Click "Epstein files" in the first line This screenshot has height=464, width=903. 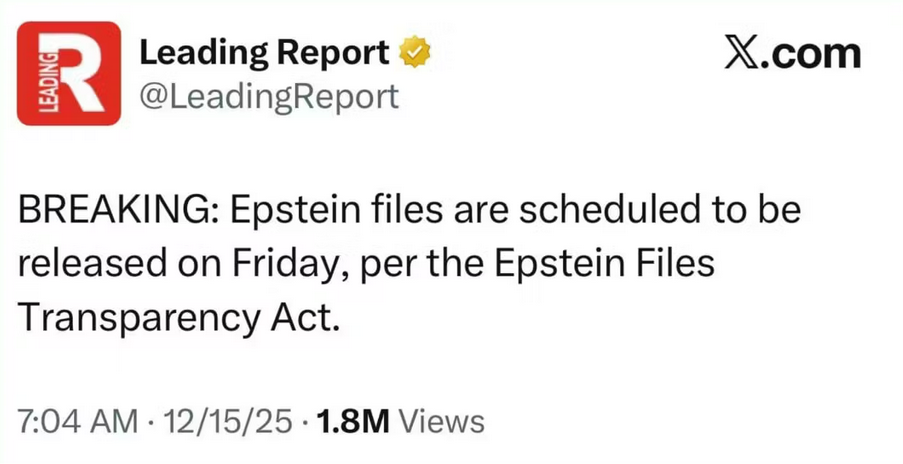point(337,212)
